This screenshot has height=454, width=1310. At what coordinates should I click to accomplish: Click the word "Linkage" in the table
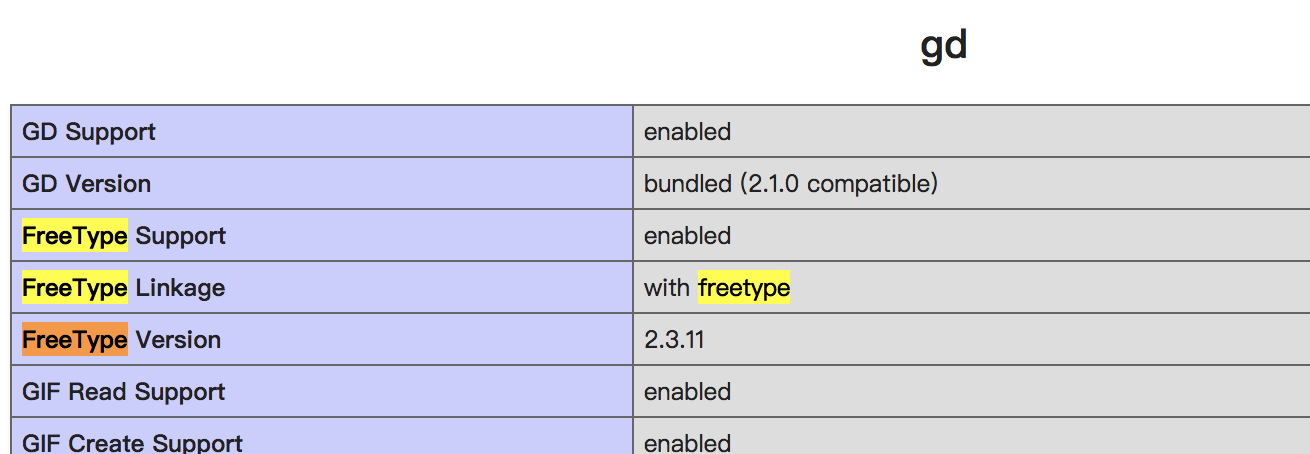click(x=180, y=288)
